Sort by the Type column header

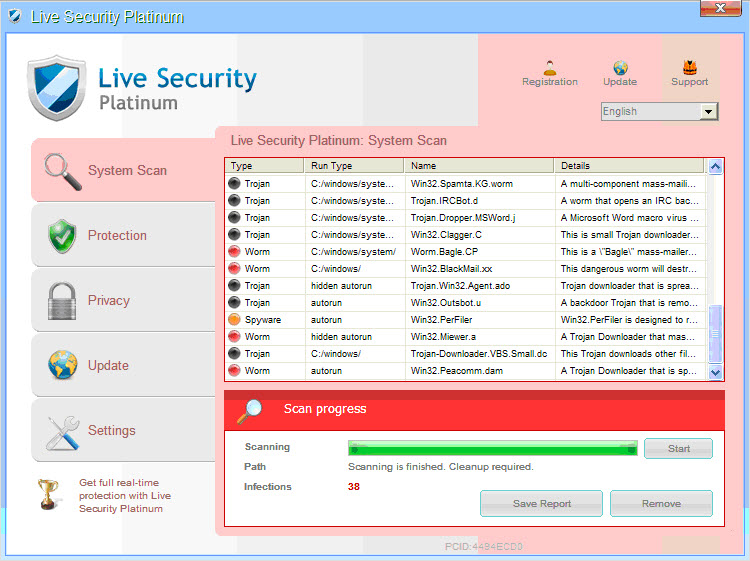coord(265,165)
